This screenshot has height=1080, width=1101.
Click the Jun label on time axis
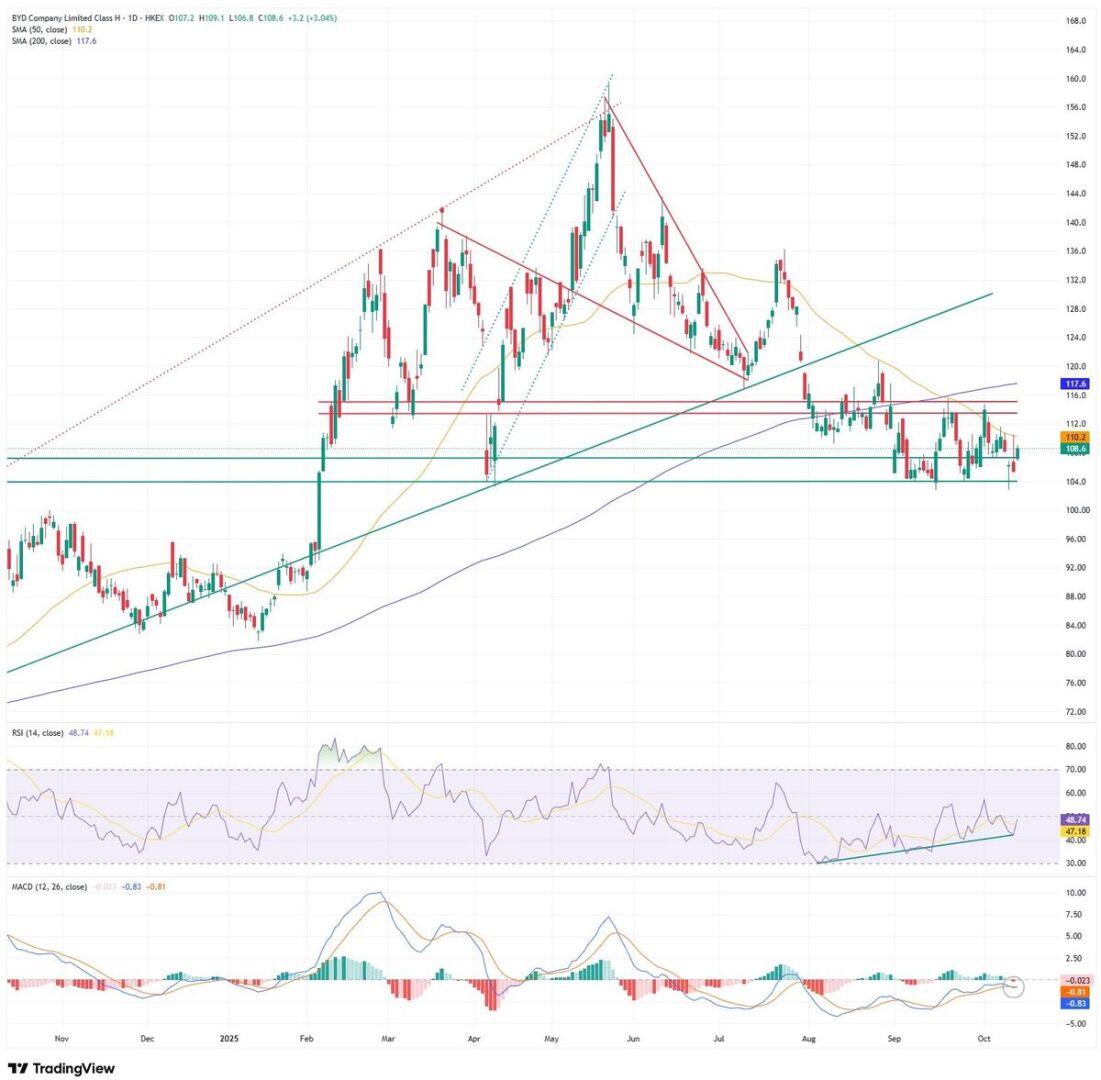pyautogui.click(x=633, y=1039)
